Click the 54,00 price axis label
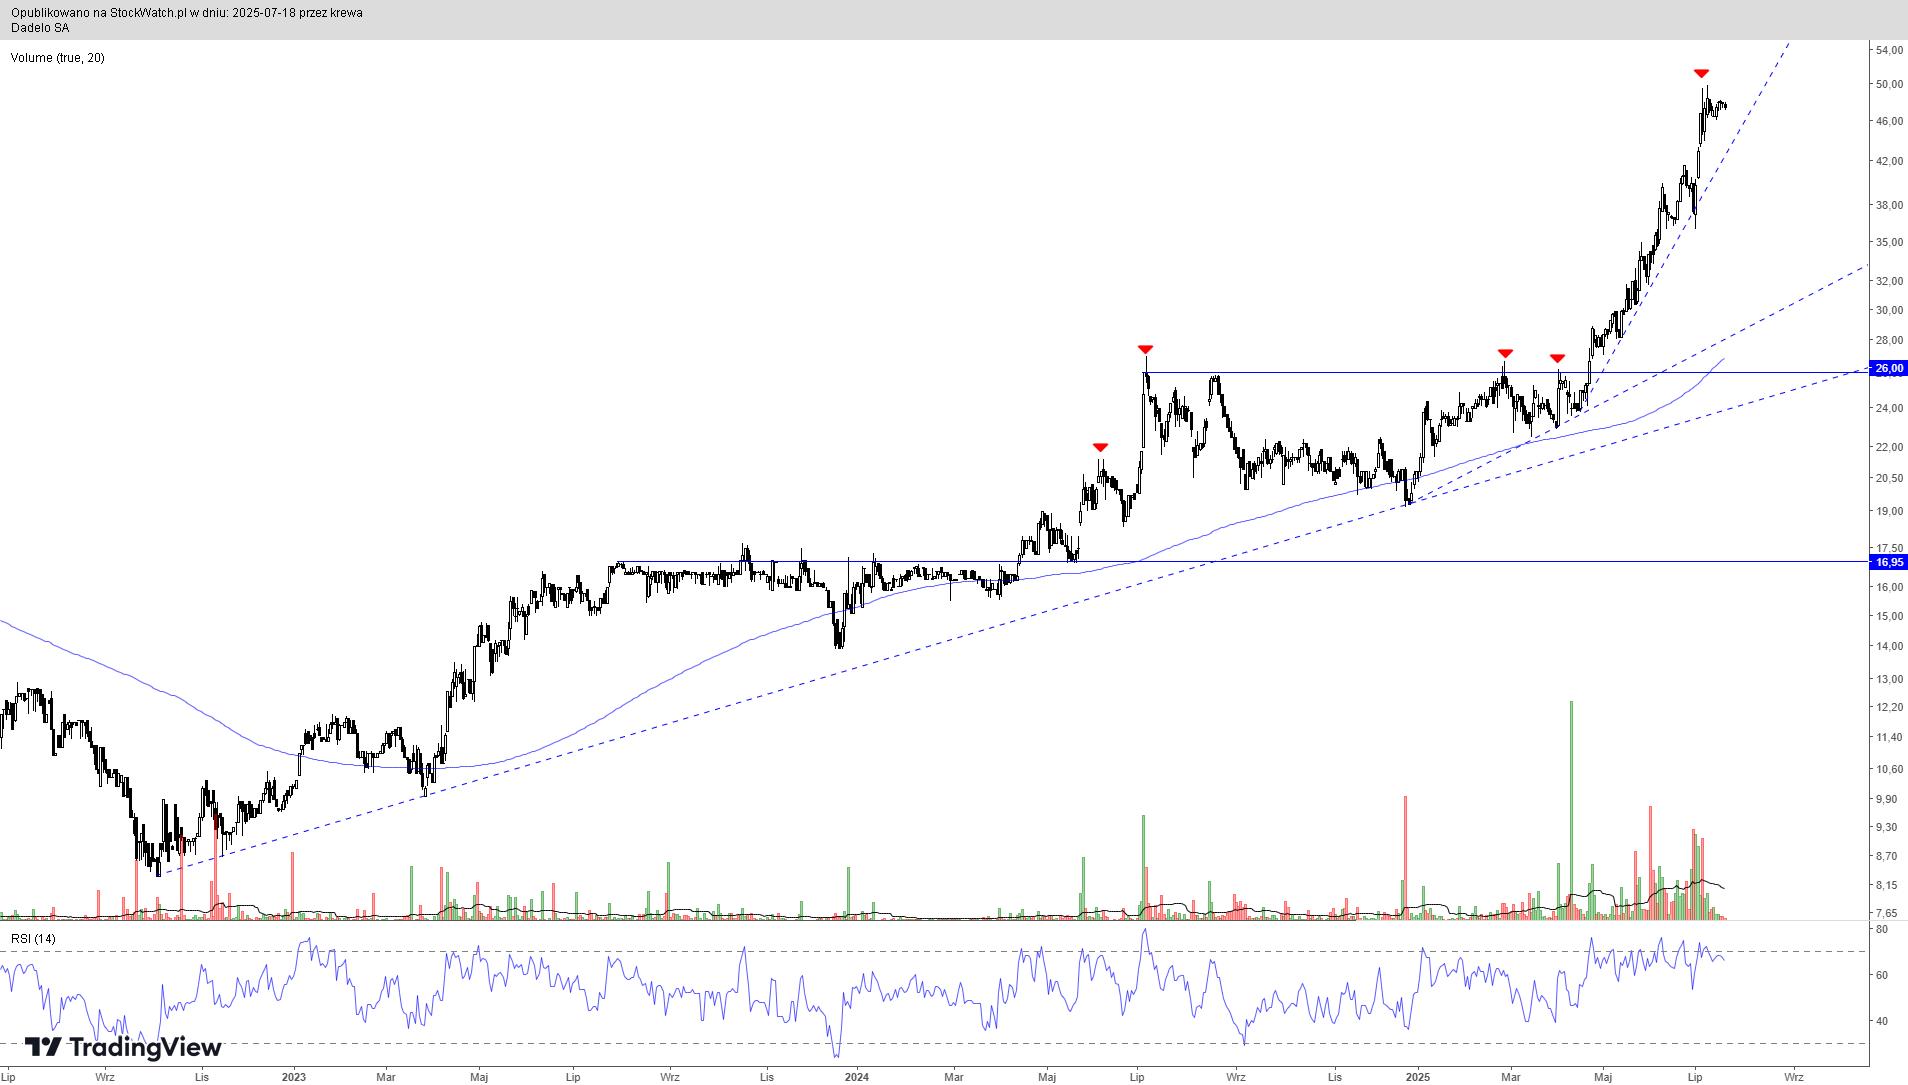 (x=1889, y=50)
